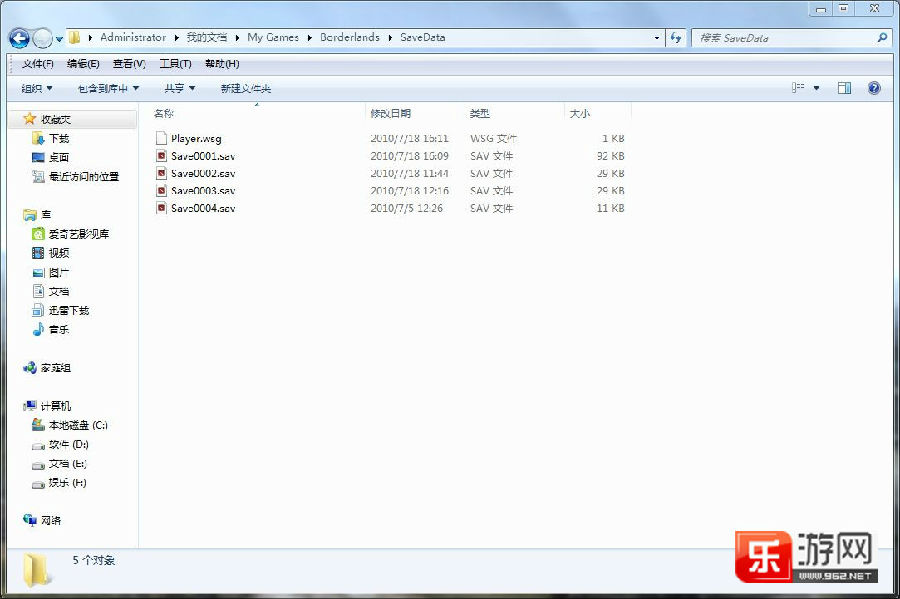Image resolution: width=900 pixels, height=599 pixels.
Task: Open the 帮助(H) menu
Action: (222, 64)
